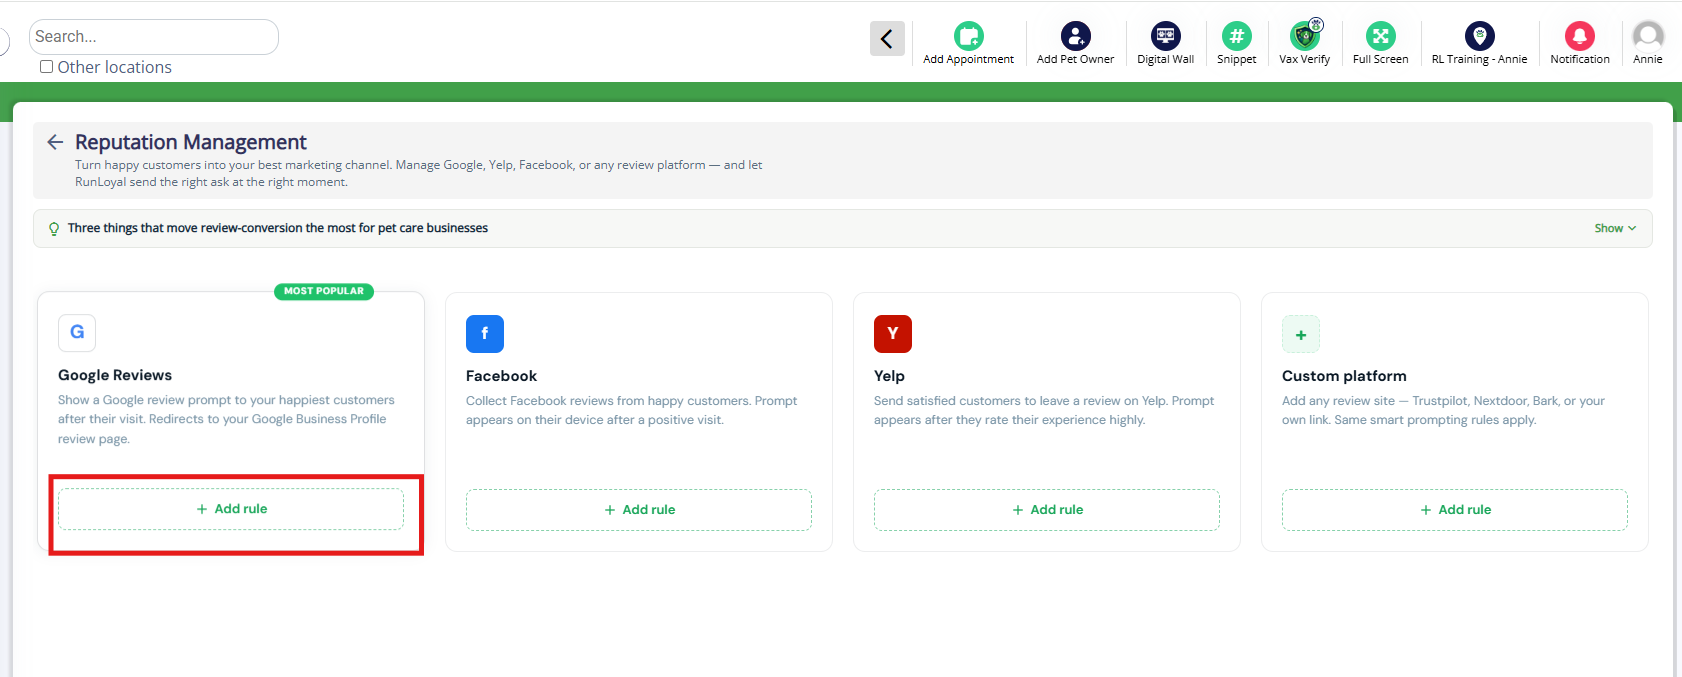The height and width of the screenshot is (677, 1682).
Task: Click the Most Popular badge
Action: click(x=324, y=291)
